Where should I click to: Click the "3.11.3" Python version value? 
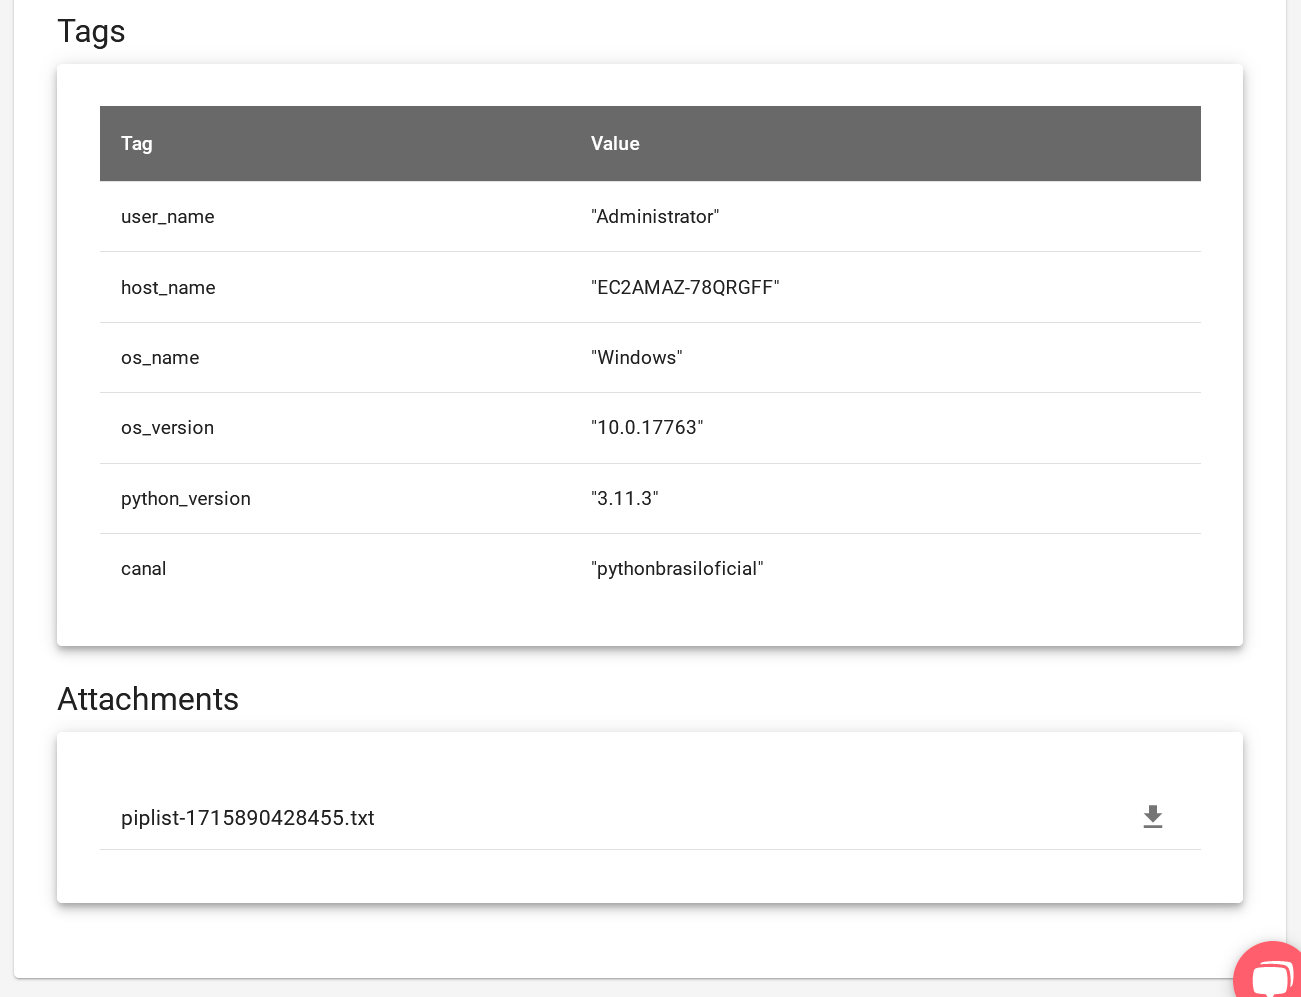[x=625, y=499]
